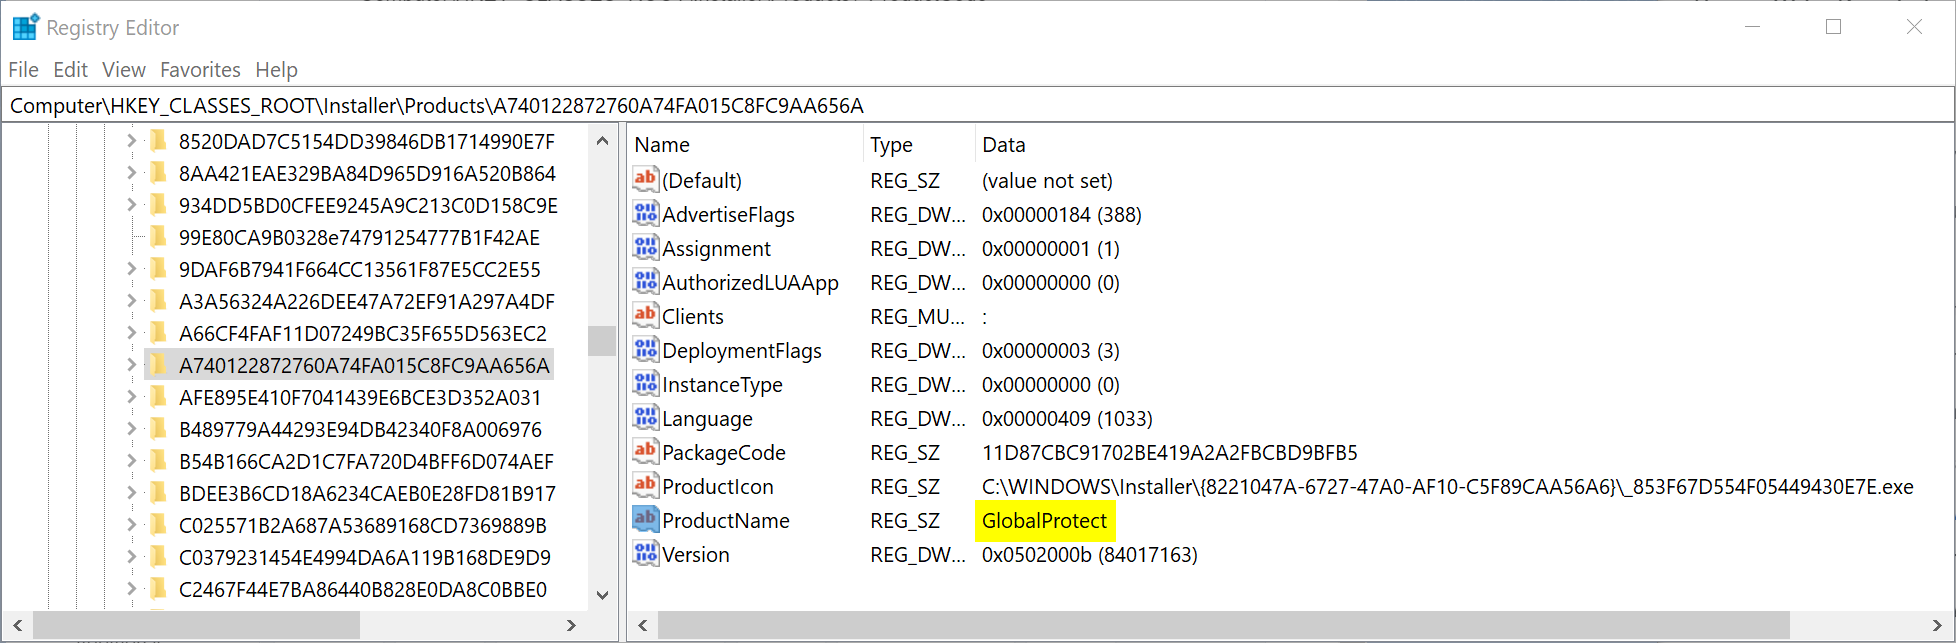Click the Registry Editor app icon

pyautogui.click(x=25, y=27)
